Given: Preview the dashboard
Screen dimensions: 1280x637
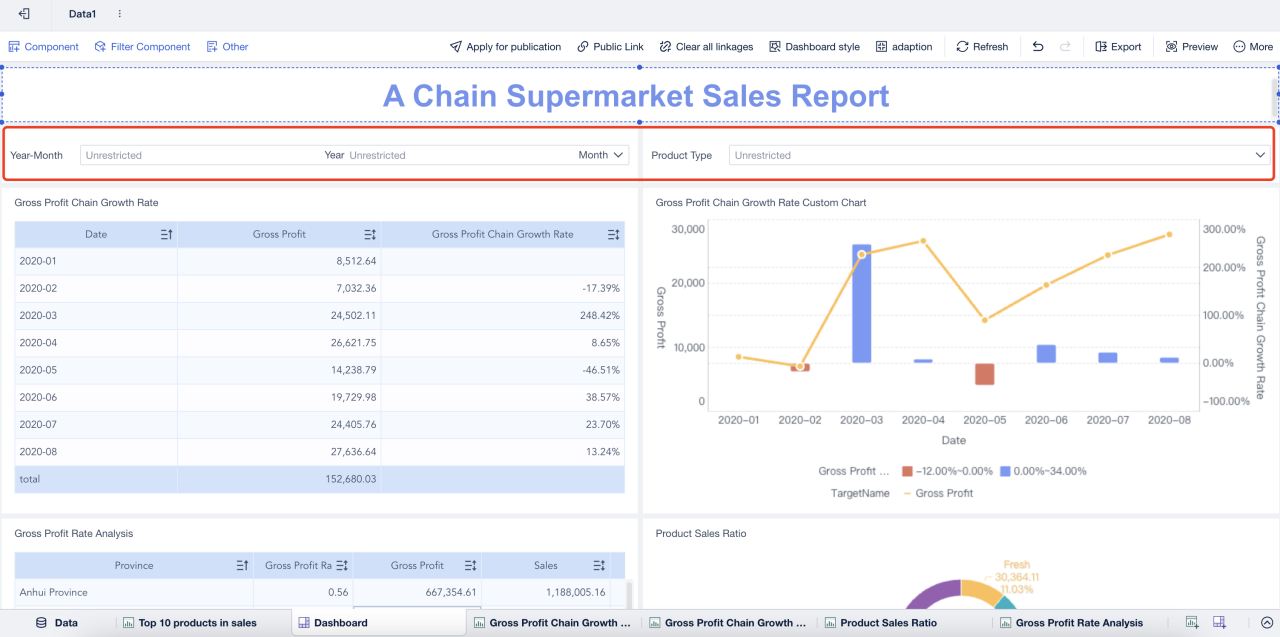Looking at the screenshot, I should (1192, 47).
